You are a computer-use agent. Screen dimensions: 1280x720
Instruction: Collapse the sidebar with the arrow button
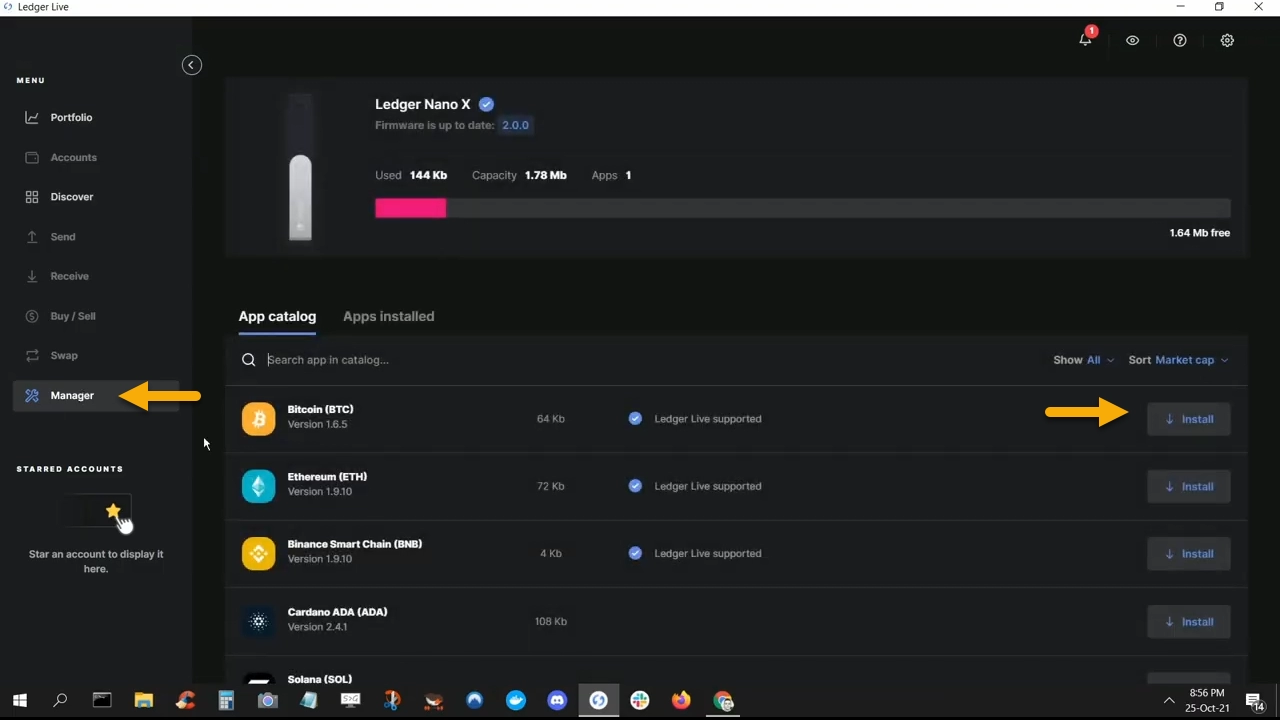[x=192, y=65]
